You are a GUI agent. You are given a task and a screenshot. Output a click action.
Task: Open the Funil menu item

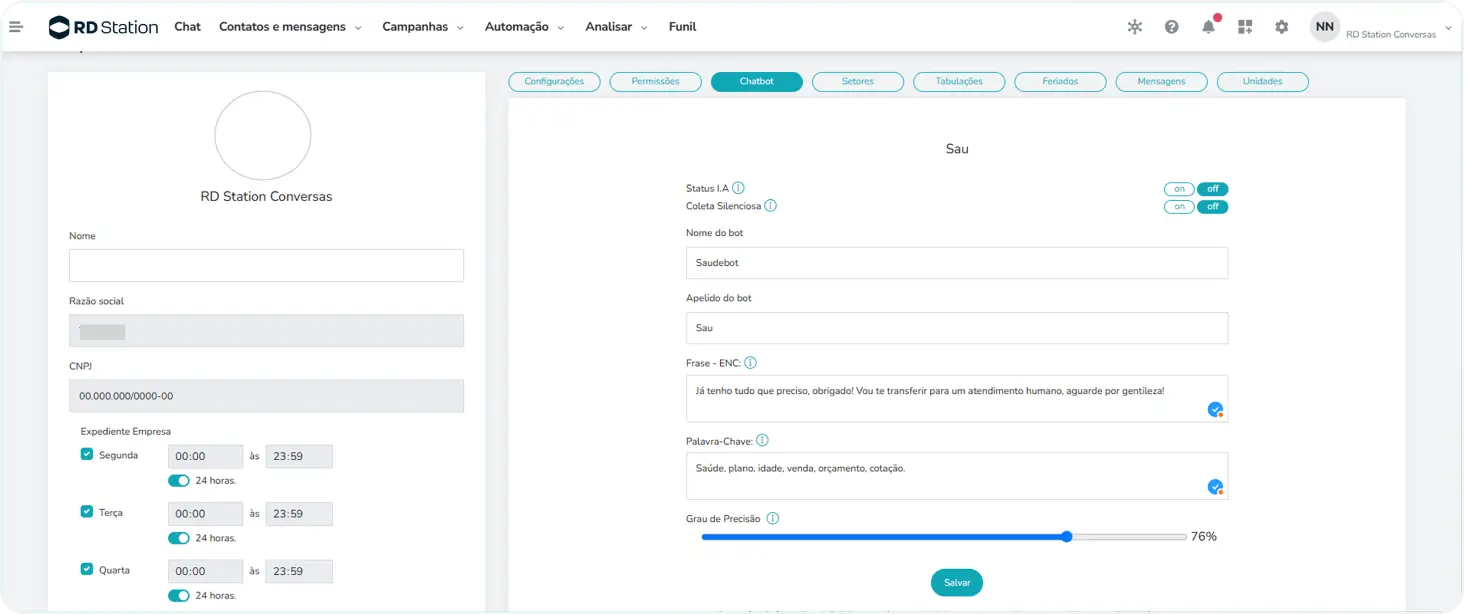(x=683, y=27)
